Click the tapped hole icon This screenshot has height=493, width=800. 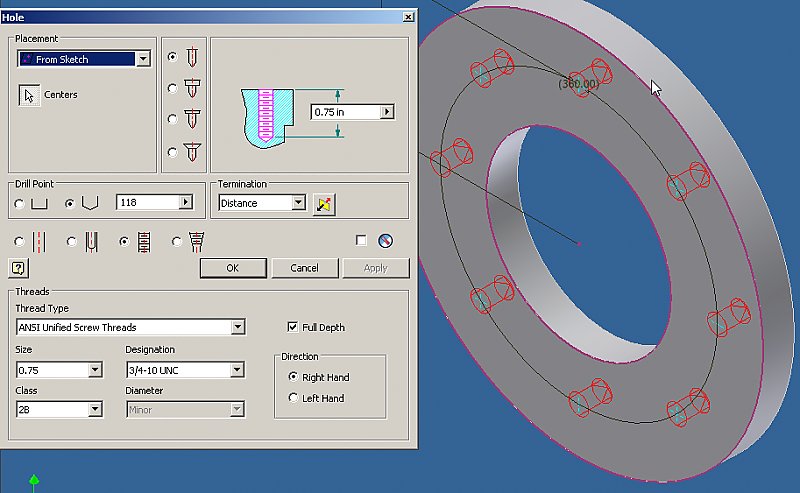tap(144, 242)
